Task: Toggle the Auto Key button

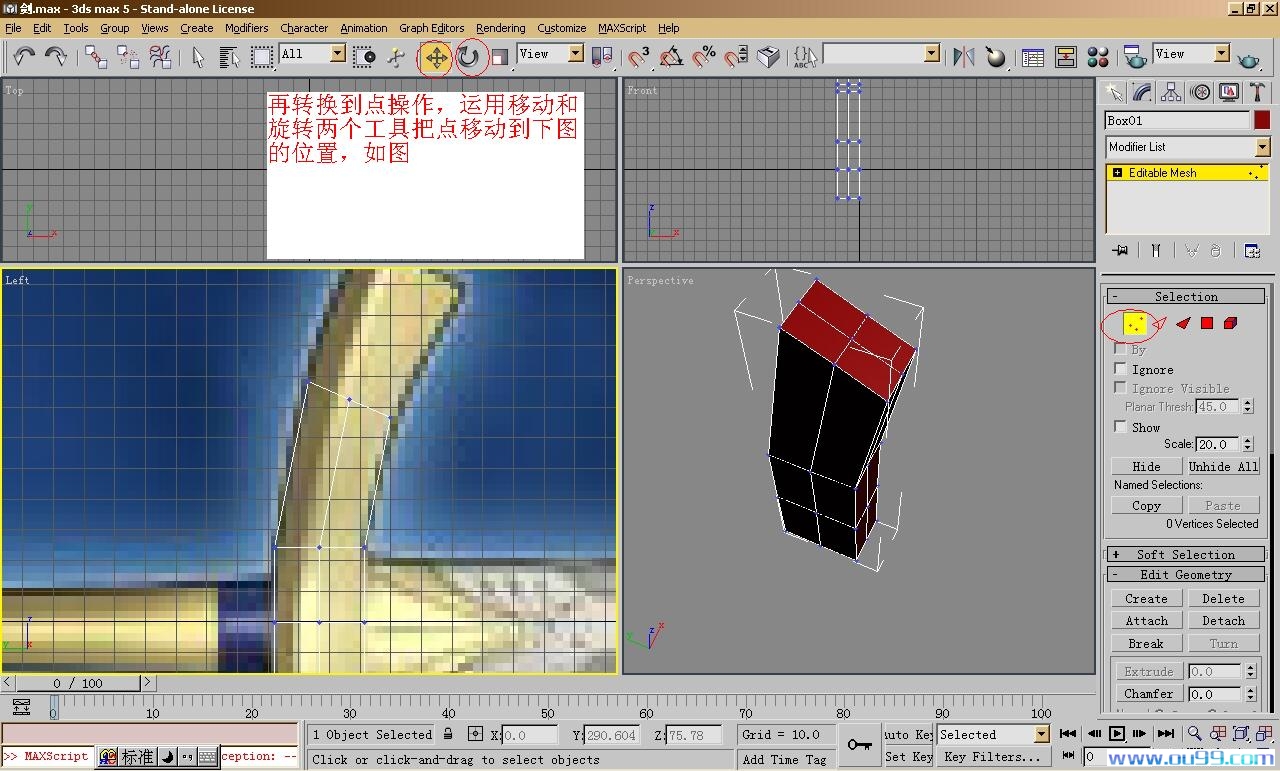Action: [909, 734]
